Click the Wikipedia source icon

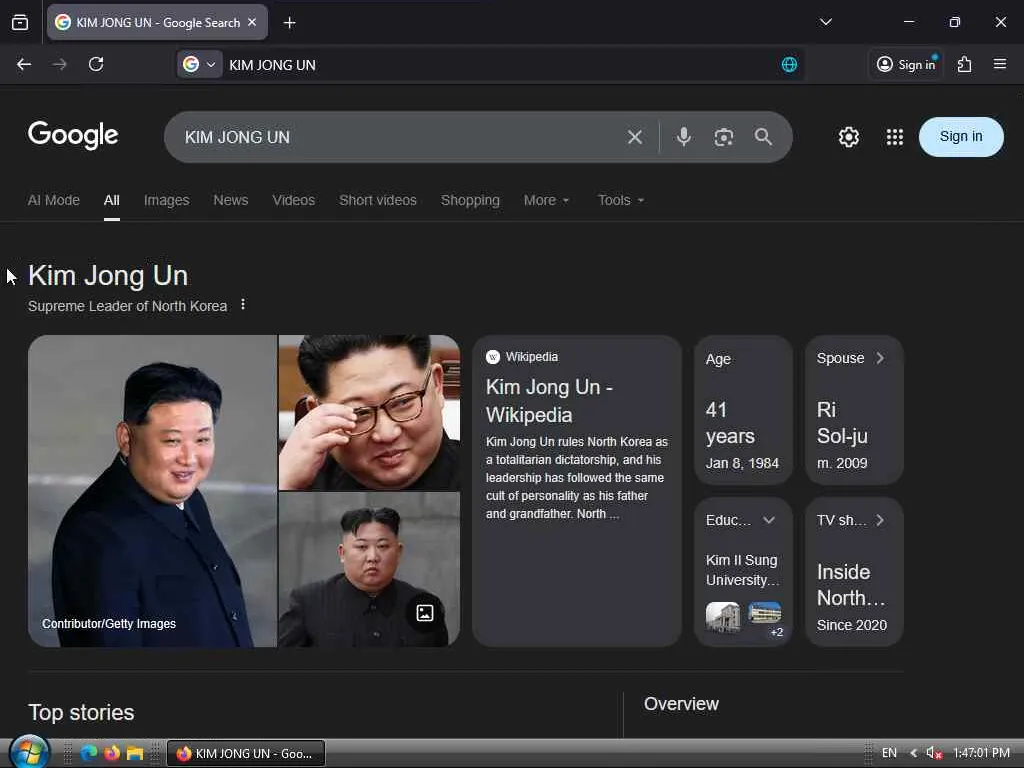493,357
